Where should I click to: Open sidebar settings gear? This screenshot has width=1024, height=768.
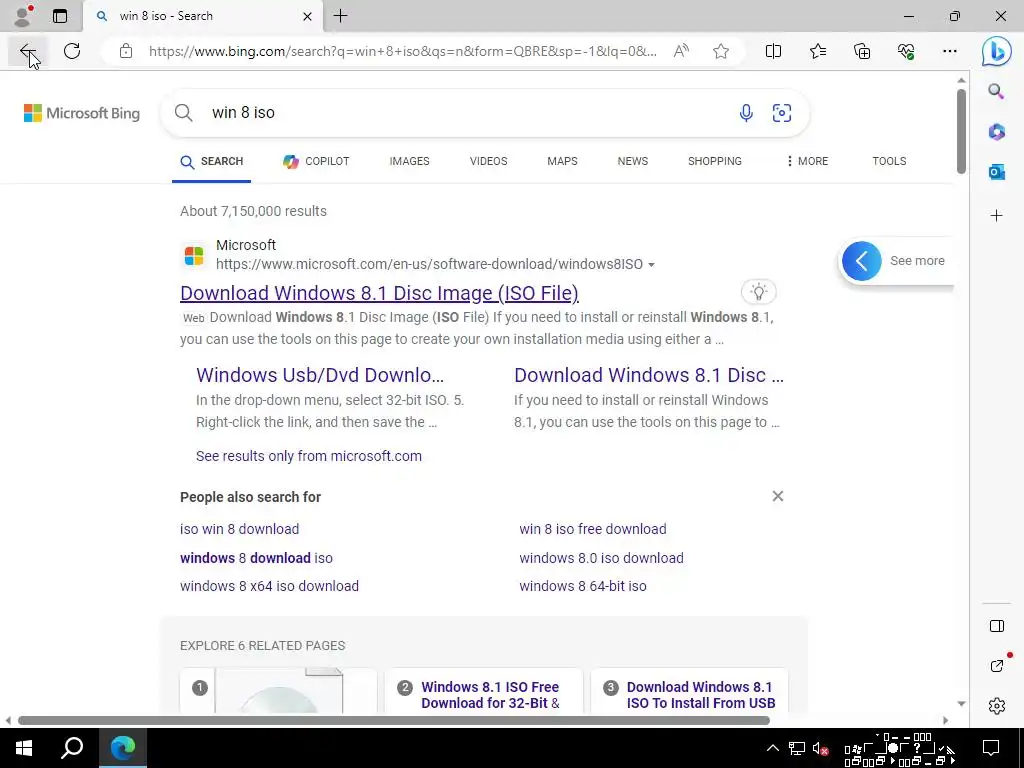(997, 706)
